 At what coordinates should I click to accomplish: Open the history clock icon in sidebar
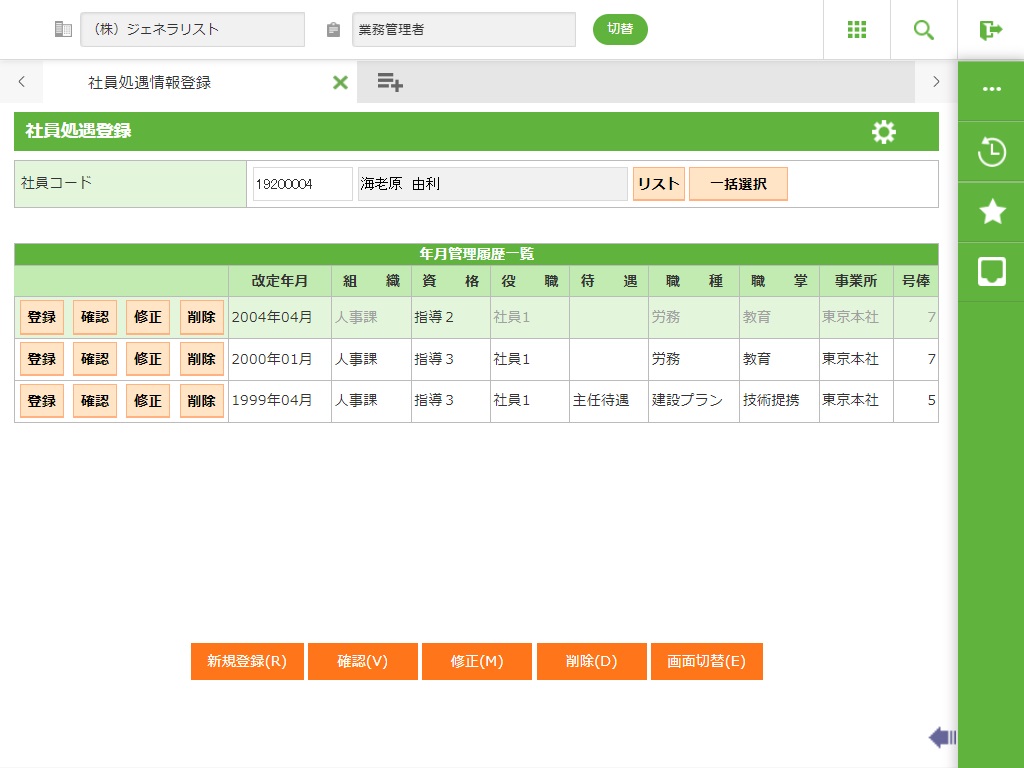pyautogui.click(x=991, y=152)
